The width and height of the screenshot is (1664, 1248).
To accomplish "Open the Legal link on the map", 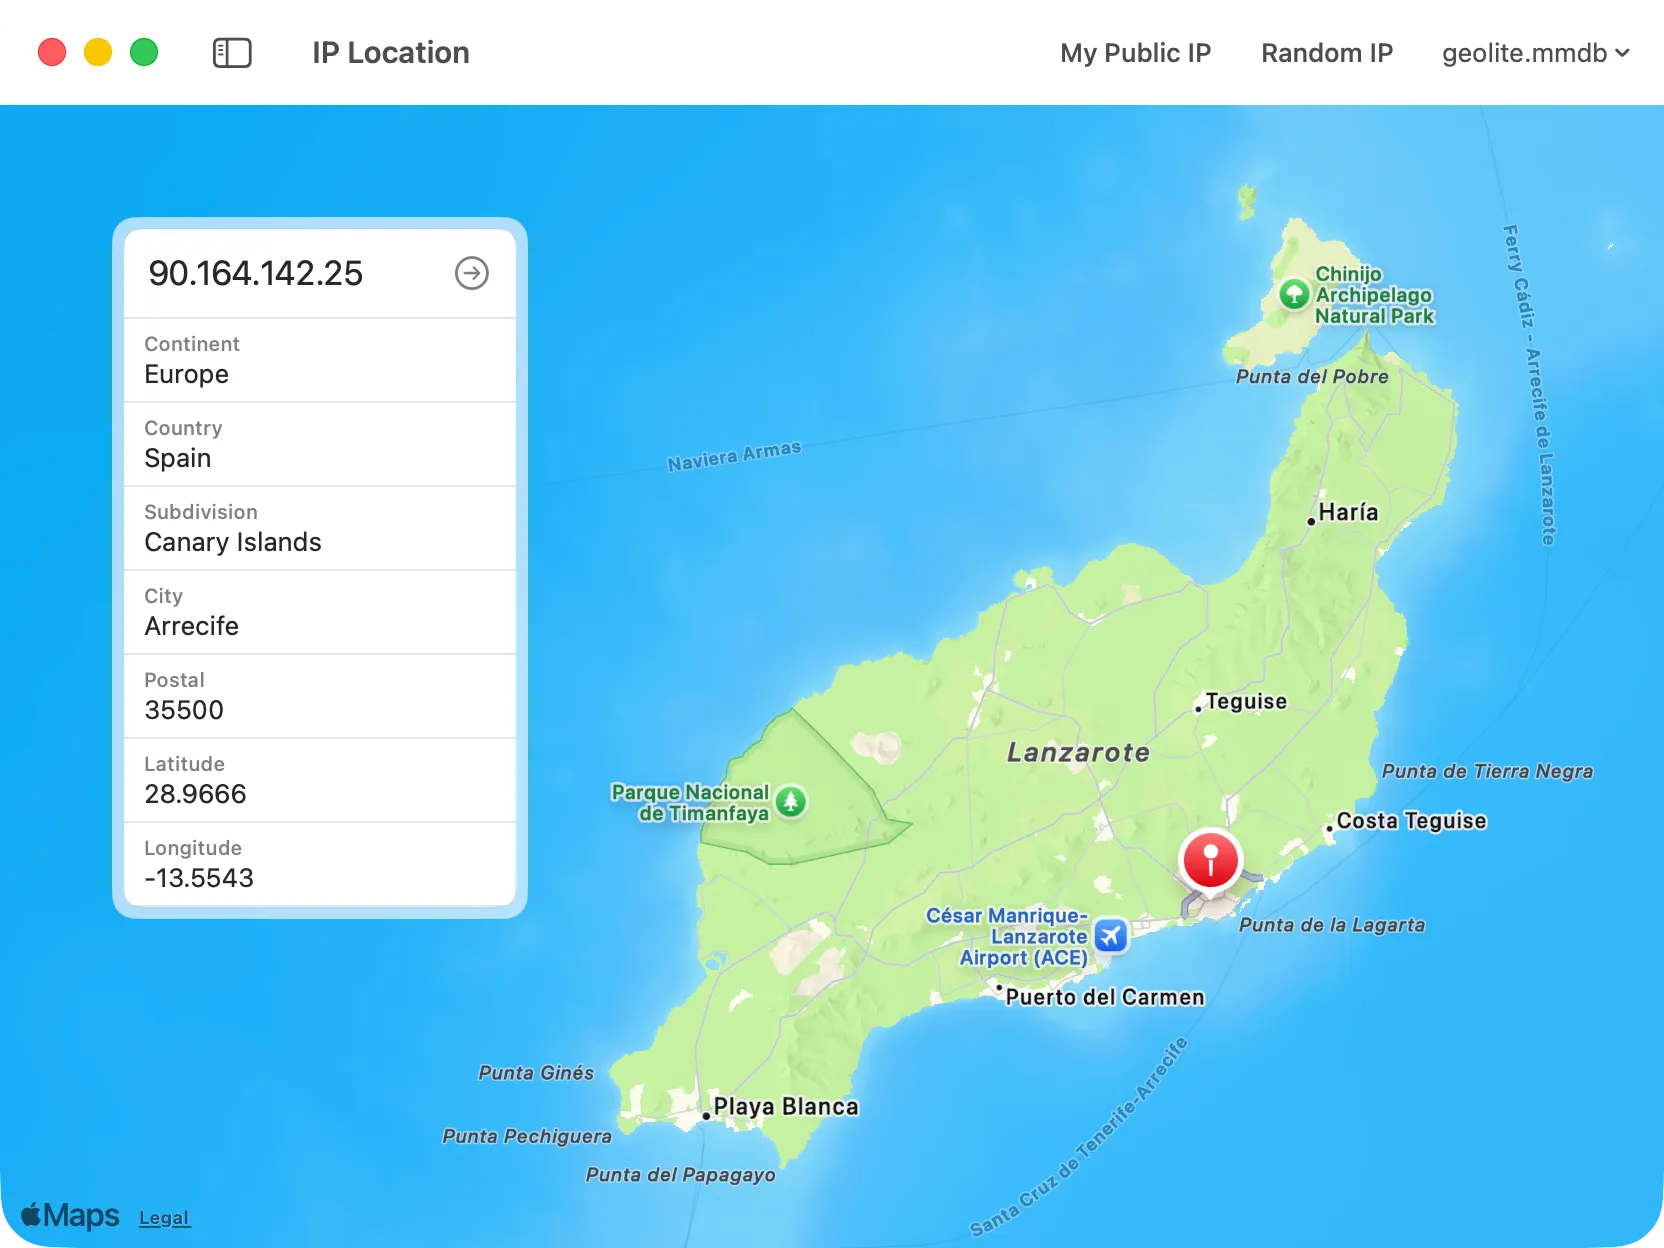I will 164,1218.
